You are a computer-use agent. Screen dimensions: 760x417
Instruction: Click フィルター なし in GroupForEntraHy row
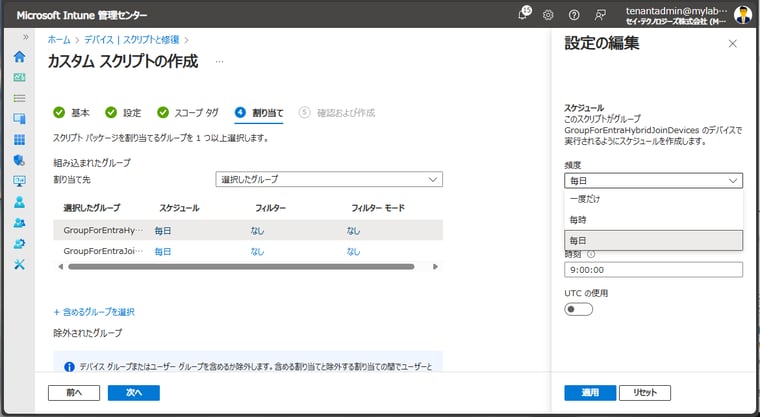pos(257,231)
